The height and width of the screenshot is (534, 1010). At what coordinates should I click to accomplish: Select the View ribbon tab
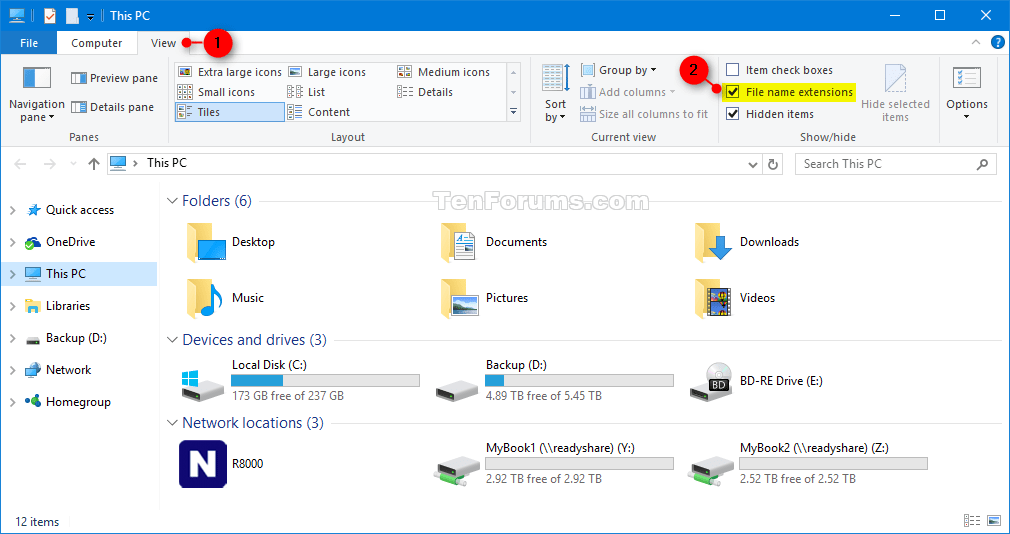[x=164, y=43]
